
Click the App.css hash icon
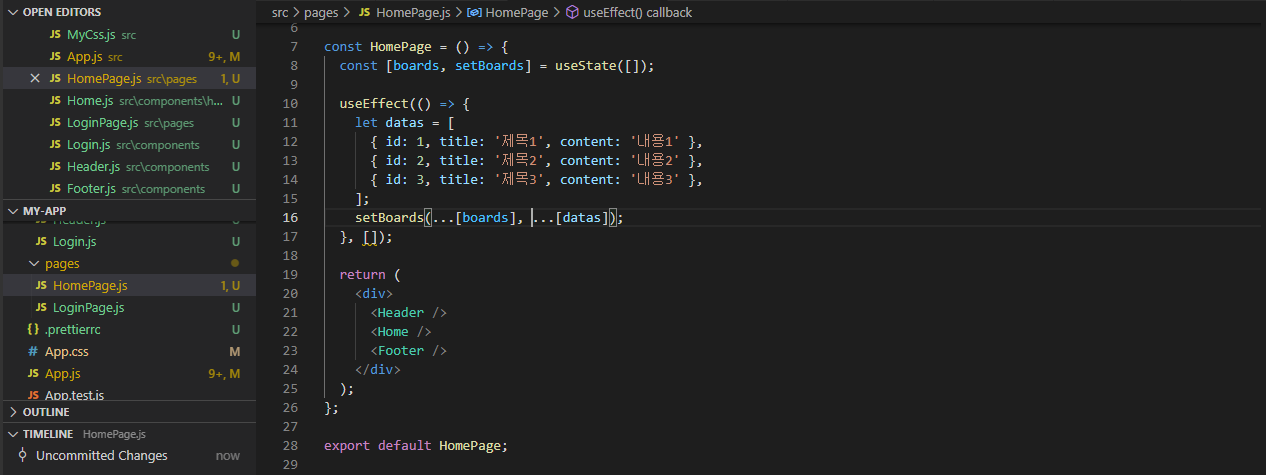tap(33, 352)
